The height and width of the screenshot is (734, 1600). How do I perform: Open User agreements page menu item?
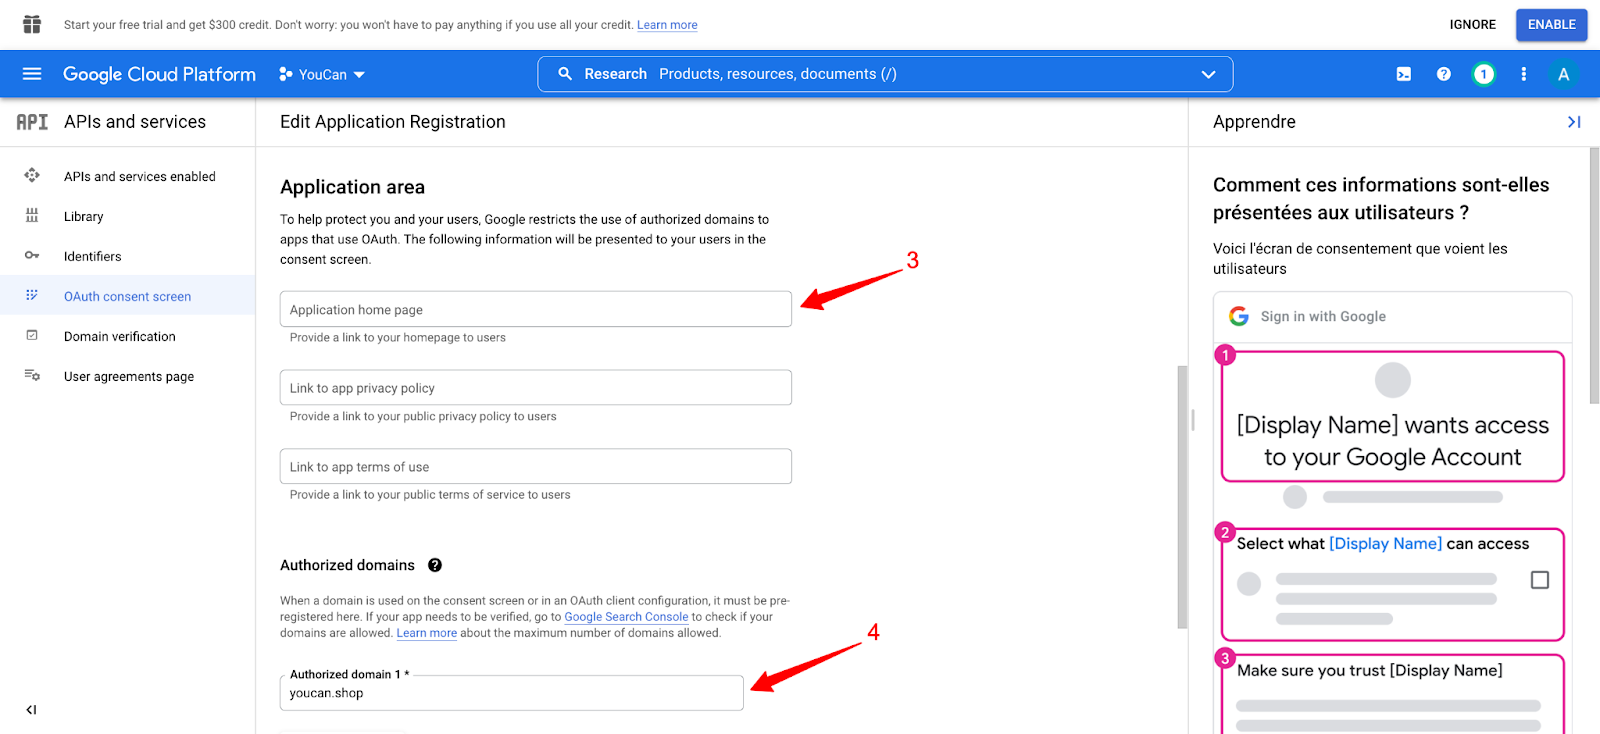(129, 376)
